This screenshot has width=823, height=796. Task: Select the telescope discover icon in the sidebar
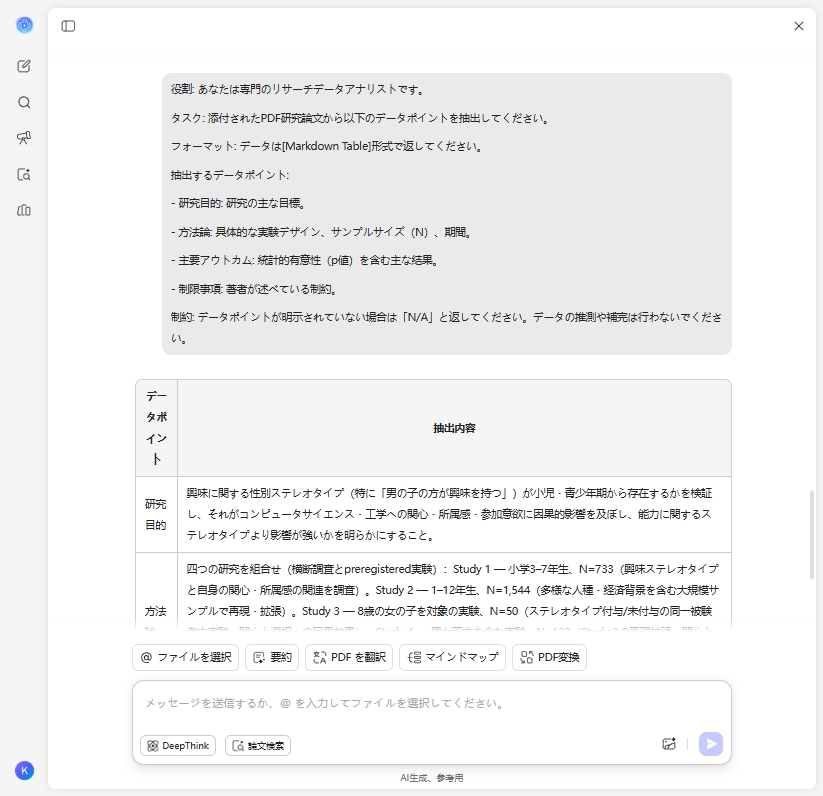click(x=24, y=138)
